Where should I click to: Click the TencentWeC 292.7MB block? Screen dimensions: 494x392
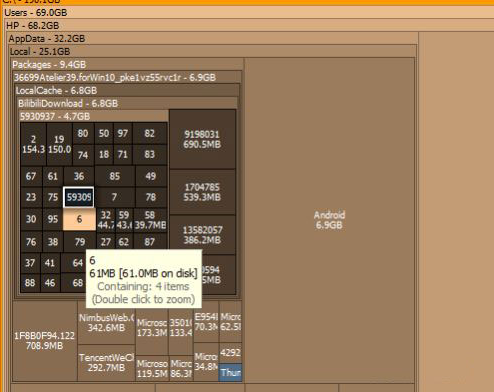tap(106, 363)
